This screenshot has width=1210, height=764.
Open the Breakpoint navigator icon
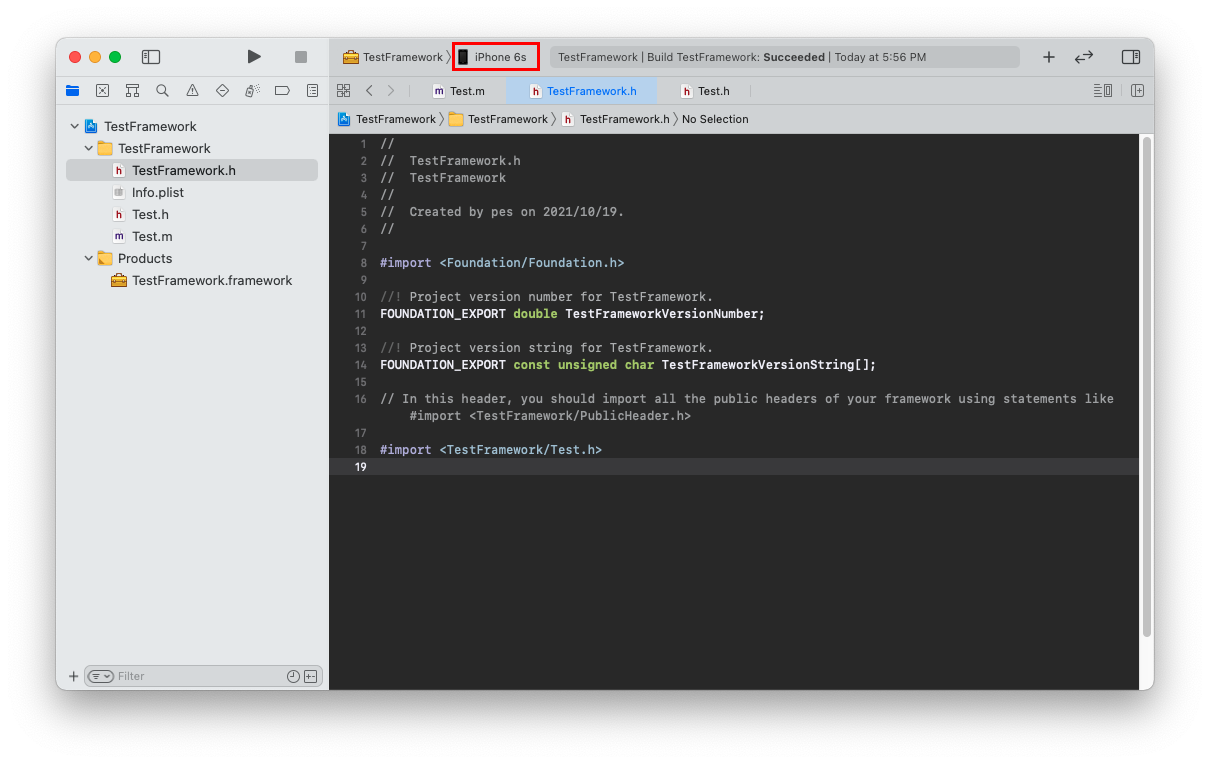coord(282,90)
